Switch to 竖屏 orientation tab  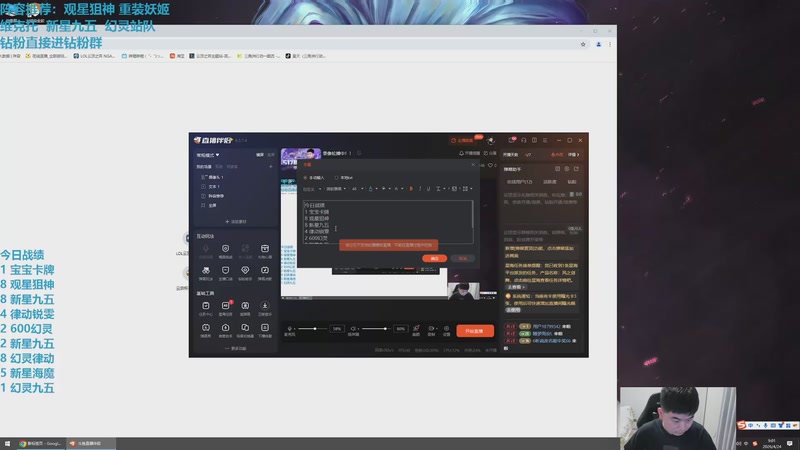point(271,155)
